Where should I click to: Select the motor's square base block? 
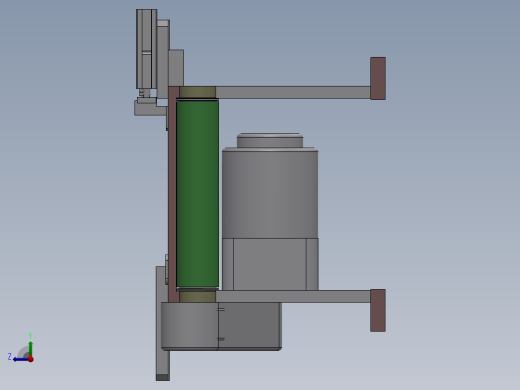[270, 264]
